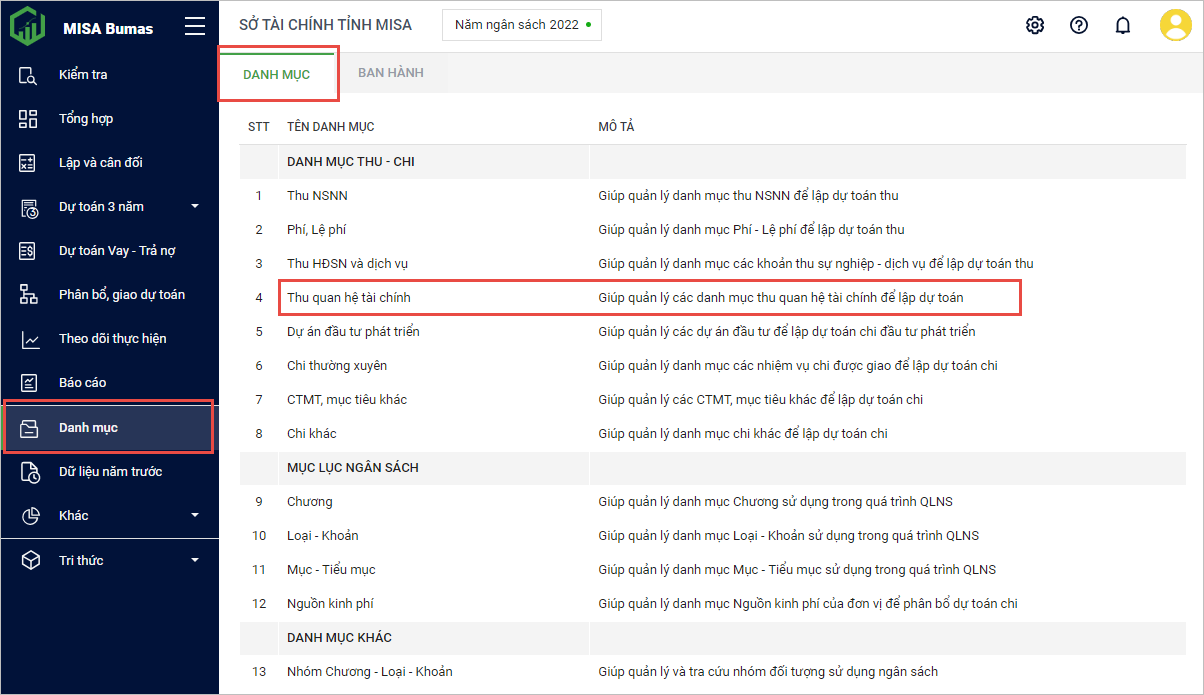Click the Nguồn kinh phí row
Viewport: 1204px width, 695px height.
[330, 604]
